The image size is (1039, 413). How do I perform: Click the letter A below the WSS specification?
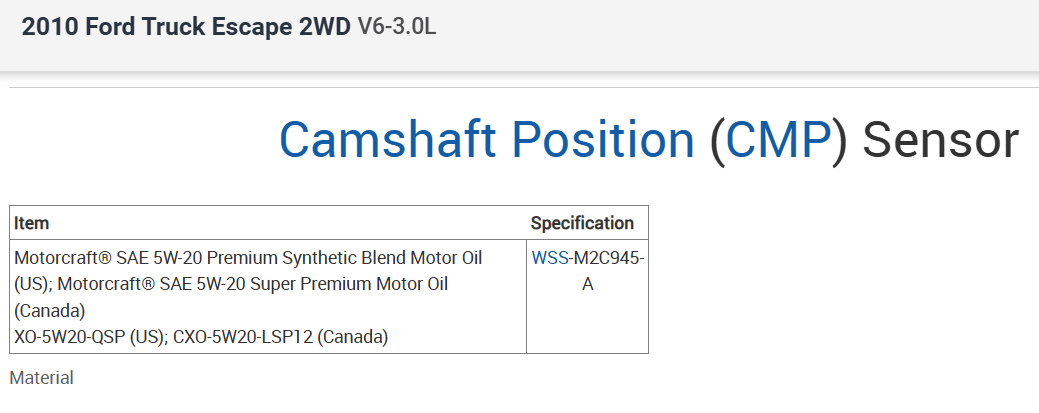(588, 284)
